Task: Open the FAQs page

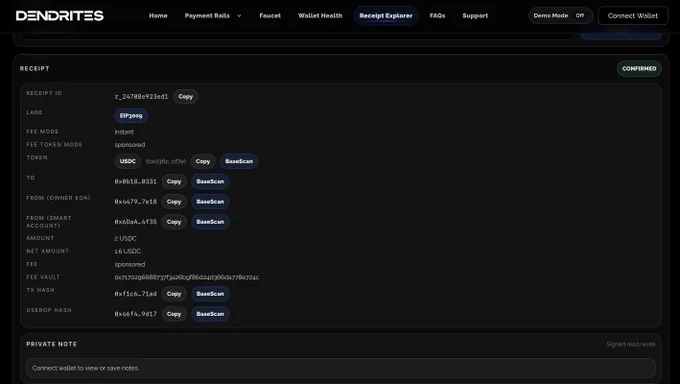Action: 437,16
